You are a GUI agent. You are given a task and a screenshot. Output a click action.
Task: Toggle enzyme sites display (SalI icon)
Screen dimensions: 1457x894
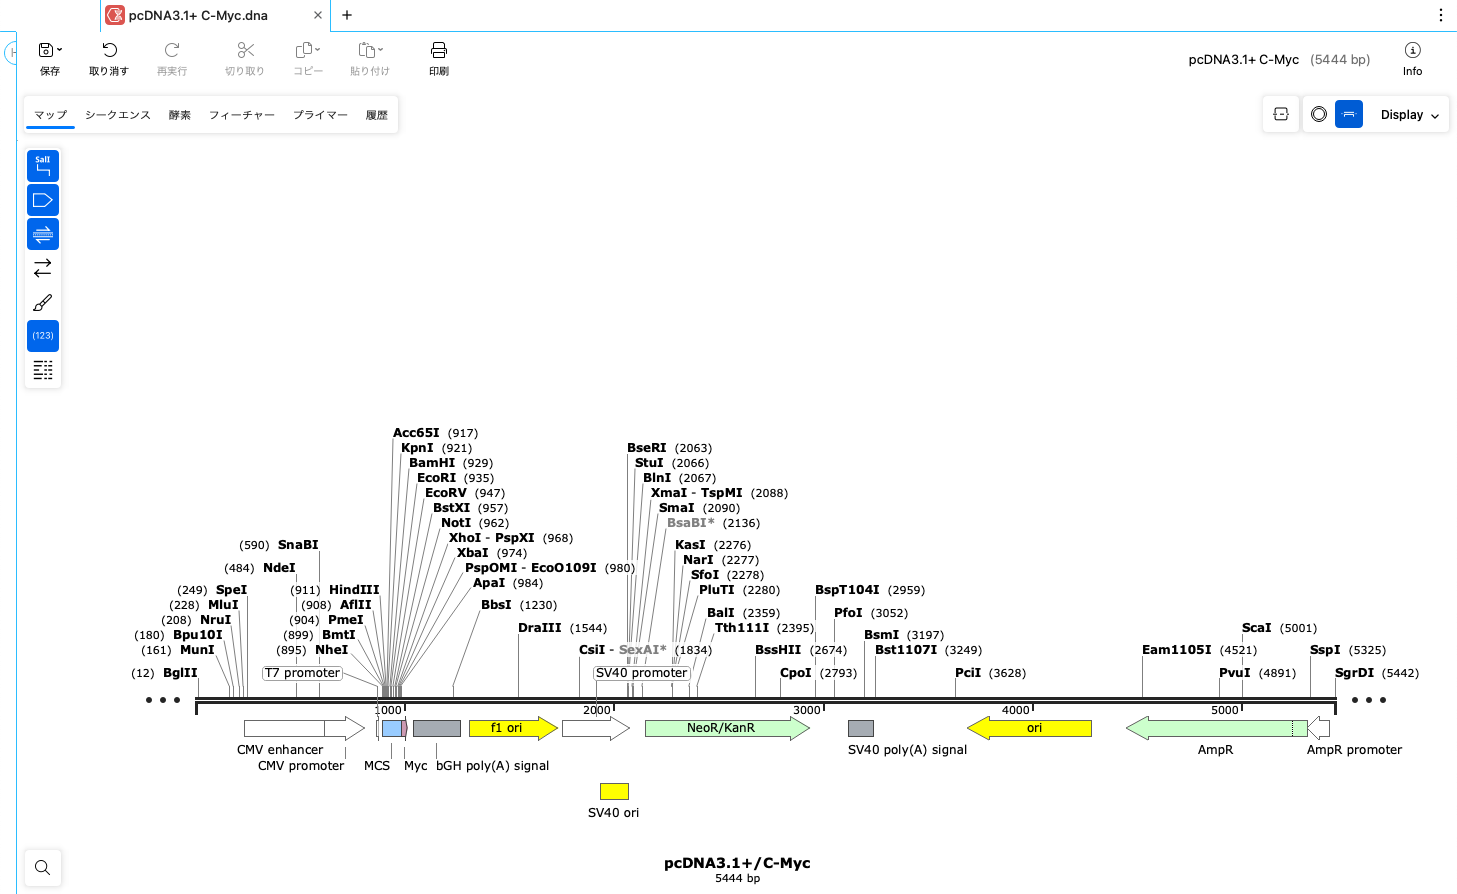click(43, 166)
